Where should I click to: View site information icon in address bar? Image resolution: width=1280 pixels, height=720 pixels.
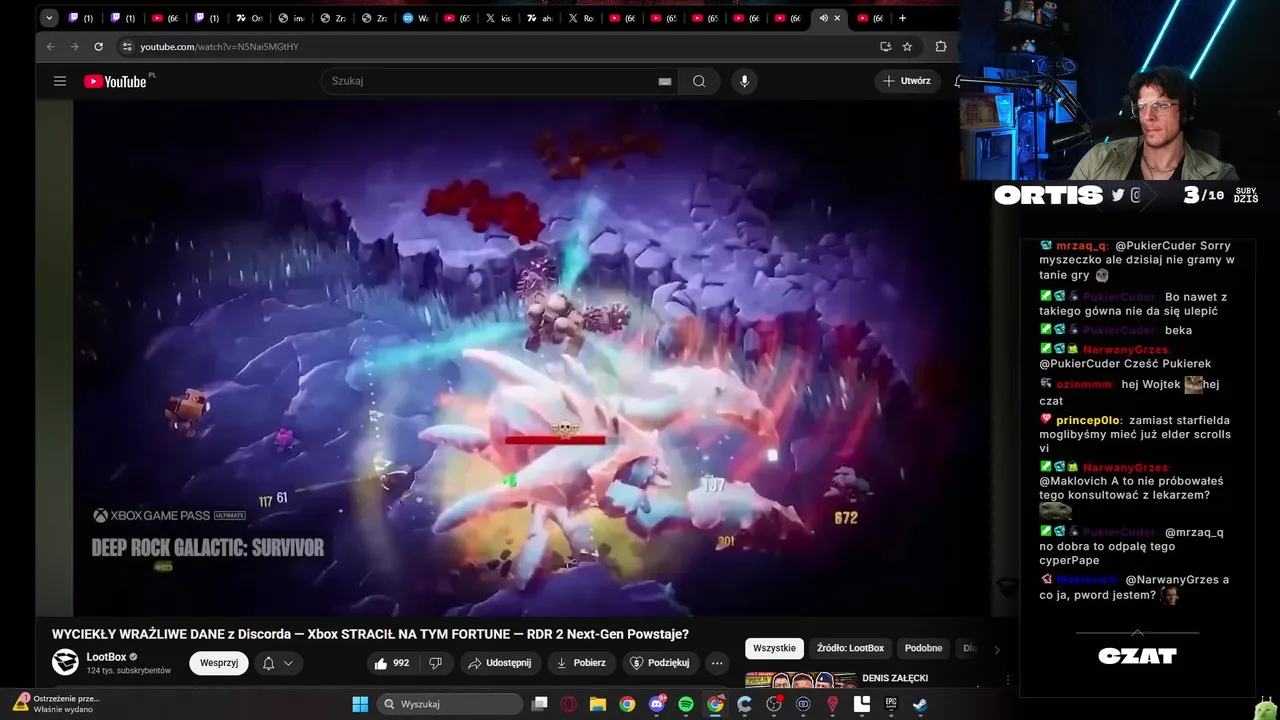coord(126,46)
